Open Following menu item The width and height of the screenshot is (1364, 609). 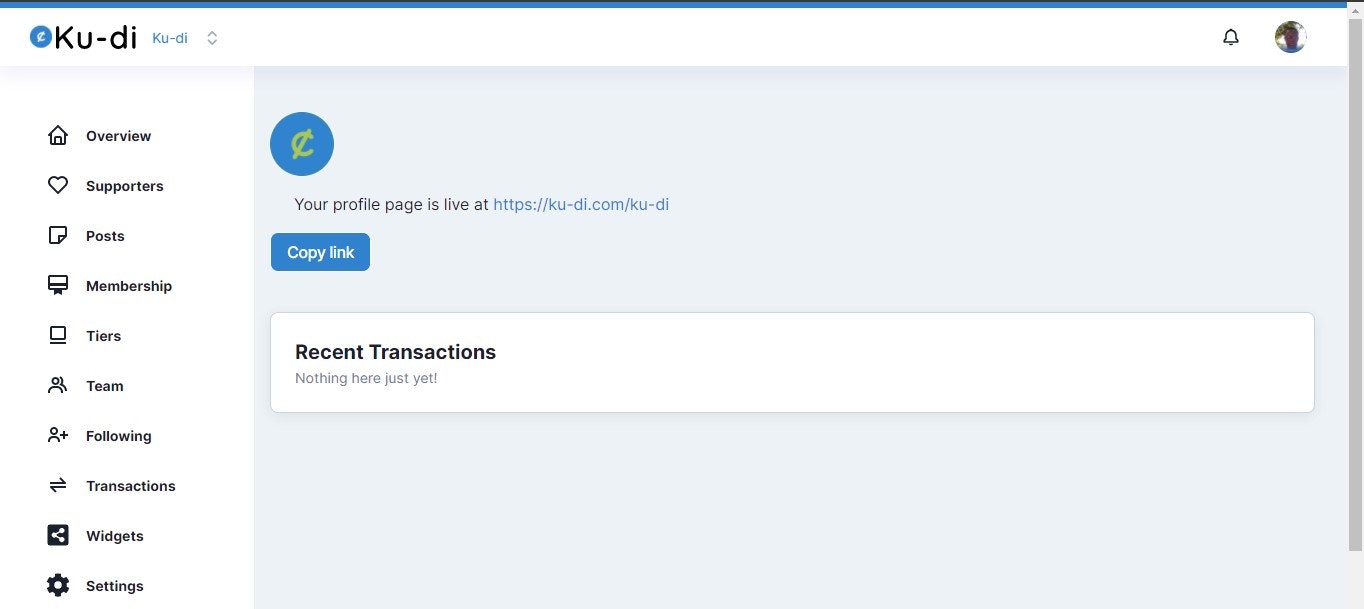point(119,436)
